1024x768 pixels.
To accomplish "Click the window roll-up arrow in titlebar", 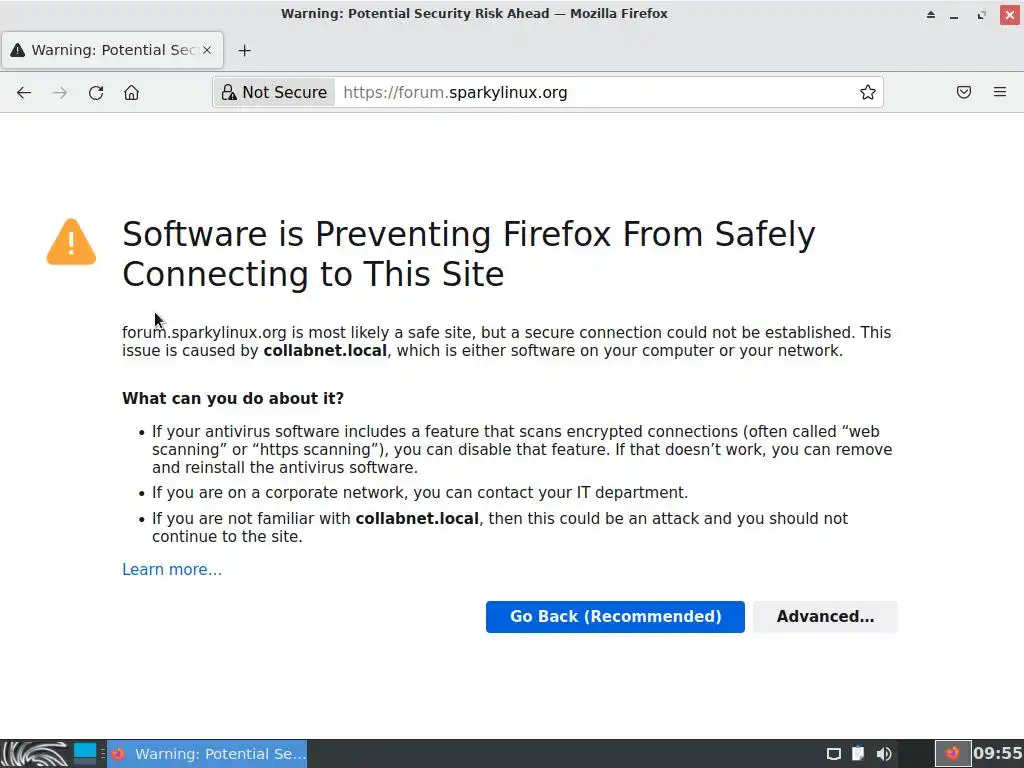I will pyautogui.click(x=931, y=14).
